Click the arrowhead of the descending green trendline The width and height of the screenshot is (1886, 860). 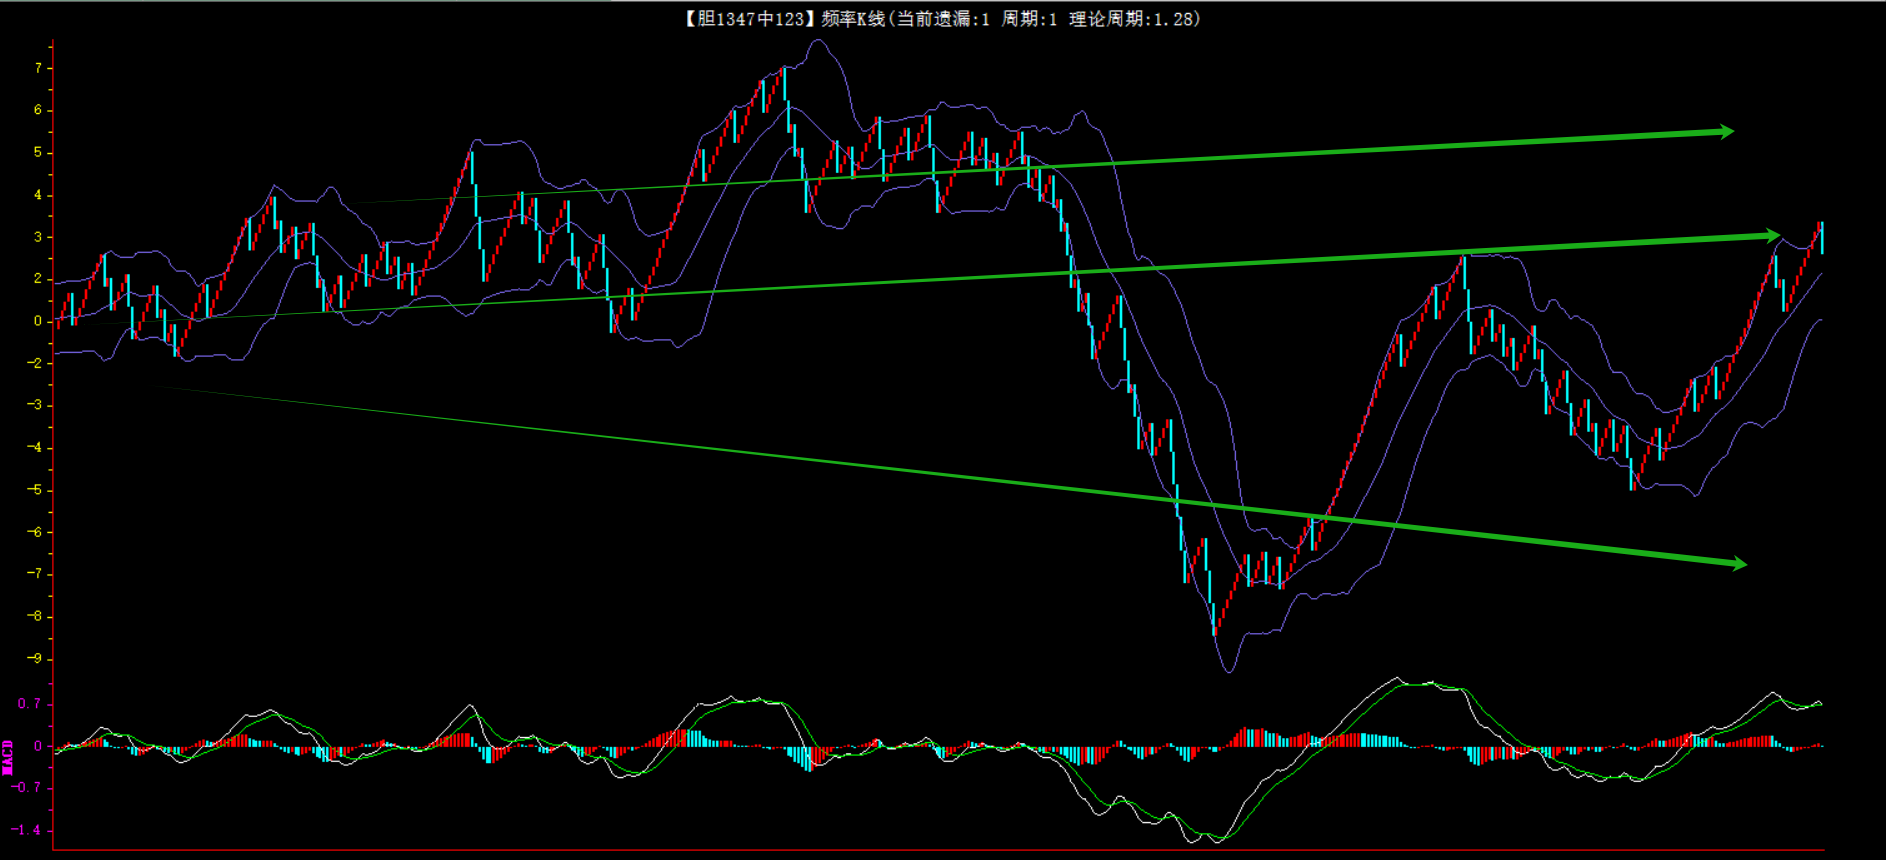click(1738, 564)
